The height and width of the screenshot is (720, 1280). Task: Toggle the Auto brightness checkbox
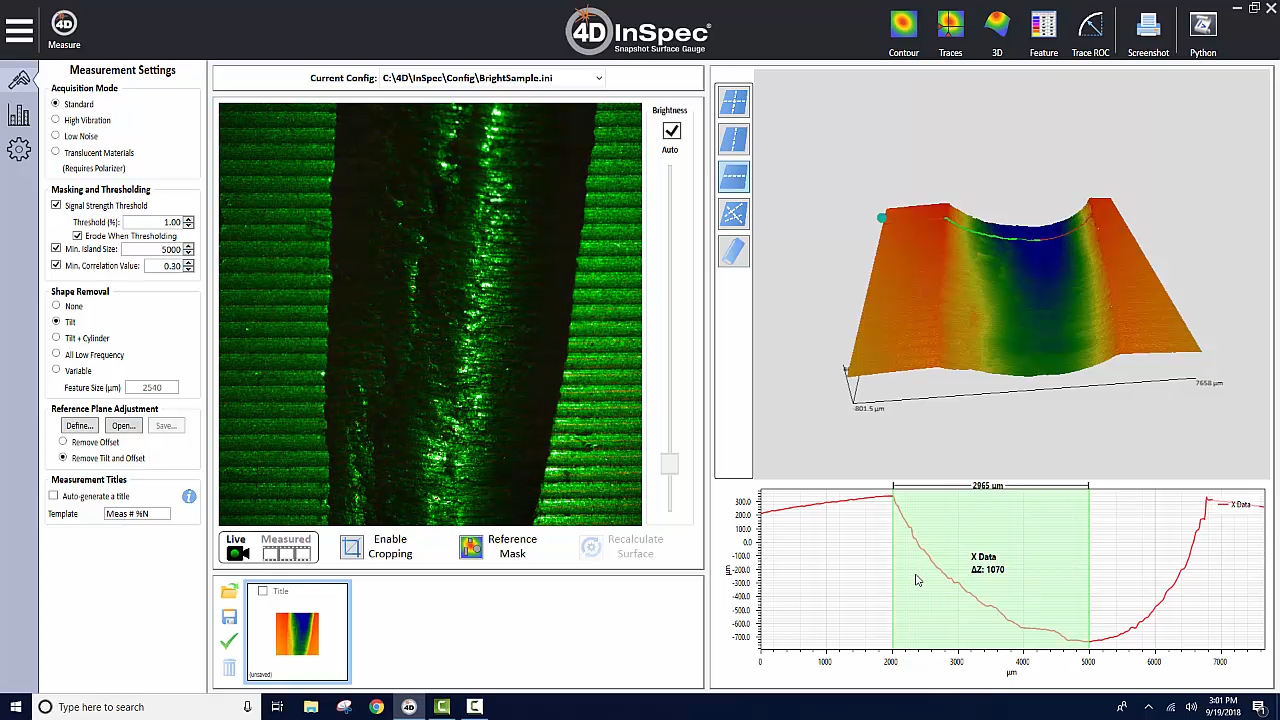671,131
